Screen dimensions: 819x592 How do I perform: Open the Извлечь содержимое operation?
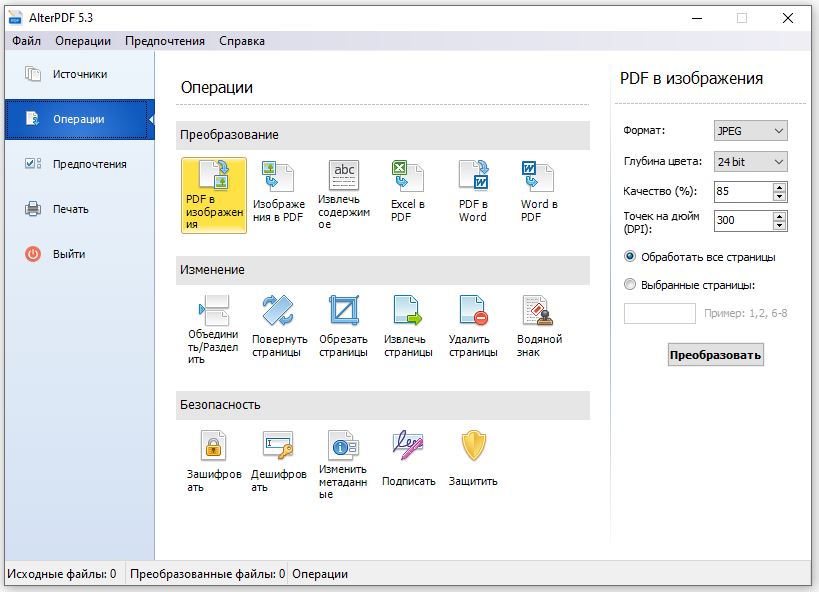[x=344, y=195]
